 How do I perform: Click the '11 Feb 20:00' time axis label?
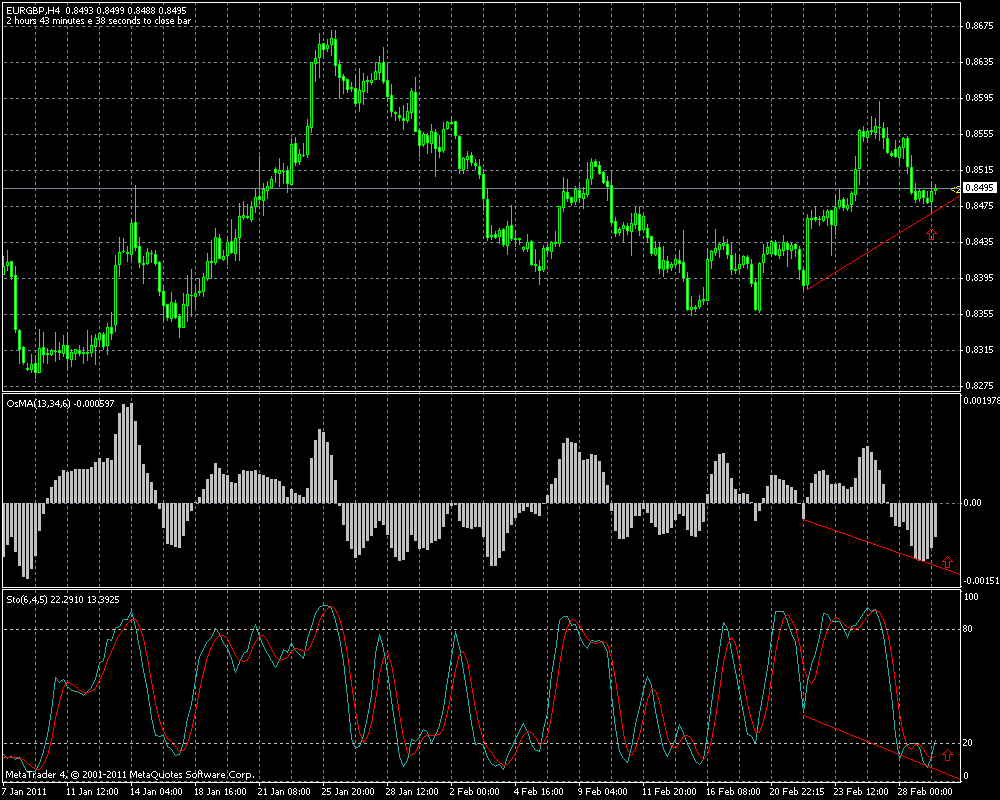[x=668, y=792]
